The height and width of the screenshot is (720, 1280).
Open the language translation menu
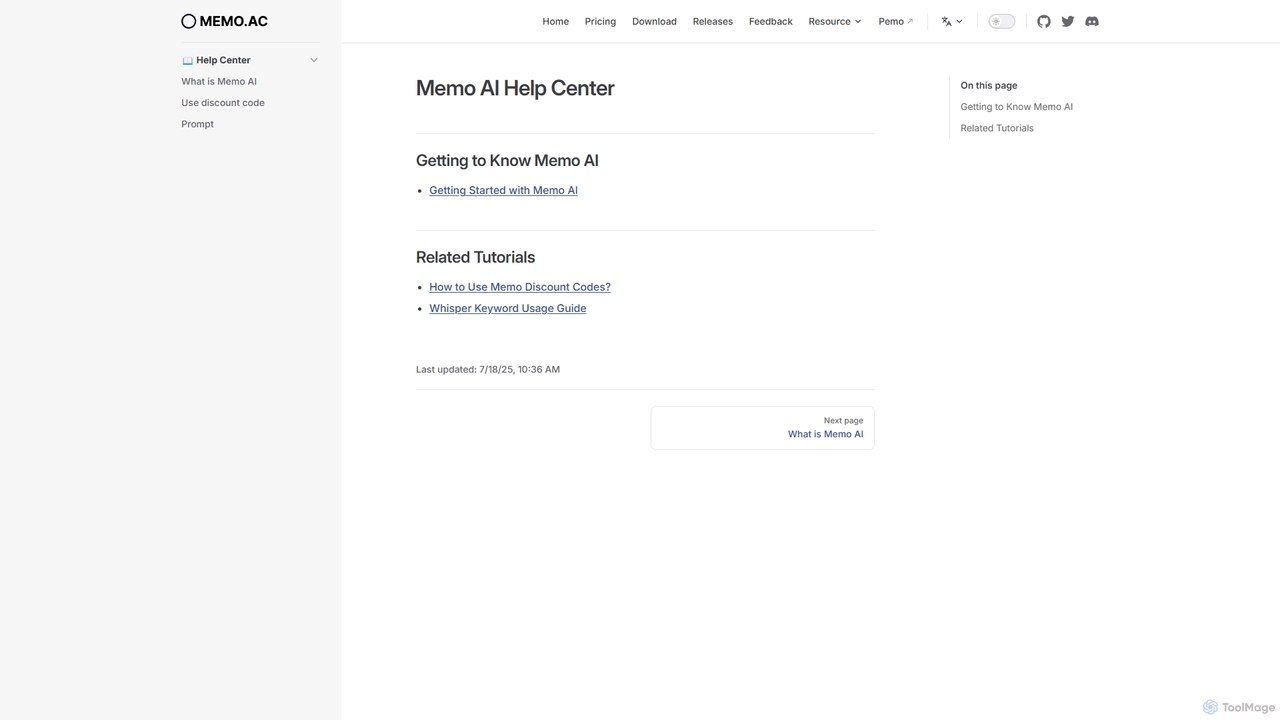click(x=952, y=21)
